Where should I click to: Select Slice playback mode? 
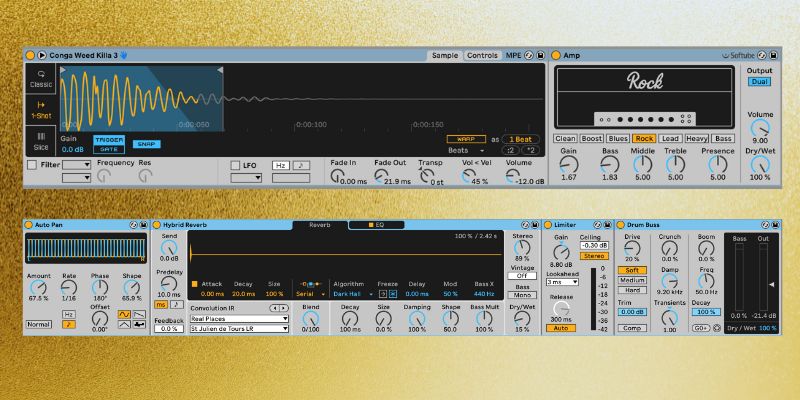(x=41, y=141)
